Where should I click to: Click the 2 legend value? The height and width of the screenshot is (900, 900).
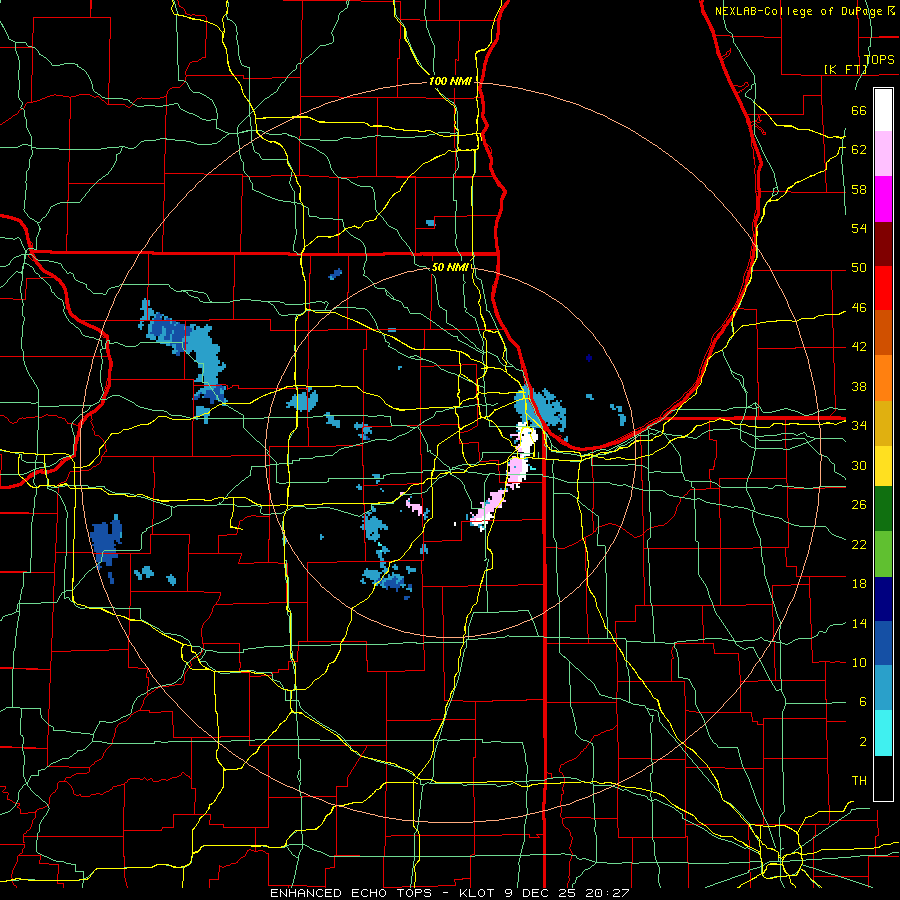pyautogui.click(x=862, y=742)
